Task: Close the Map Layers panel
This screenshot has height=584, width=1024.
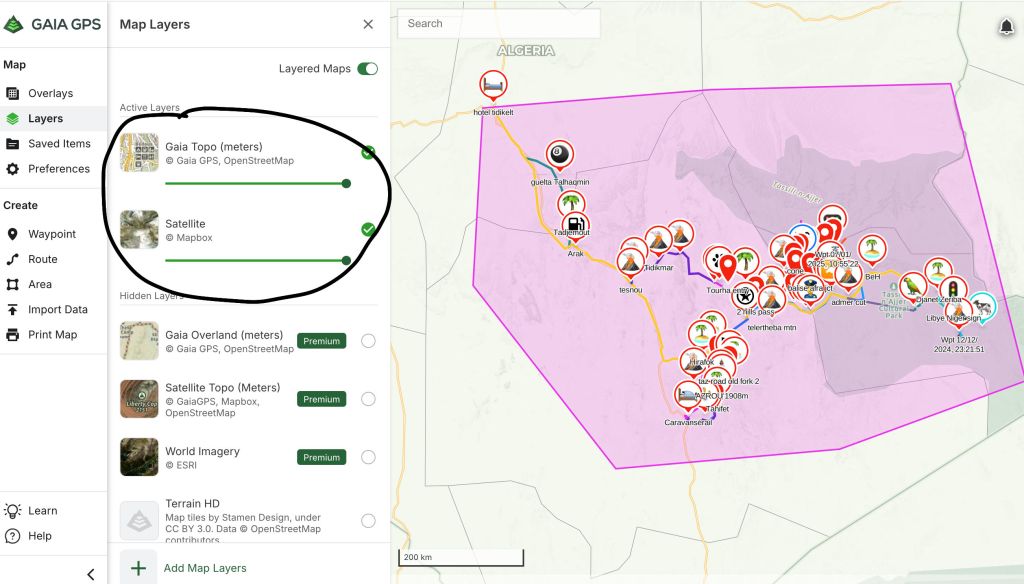Action: (x=368, y=25)
